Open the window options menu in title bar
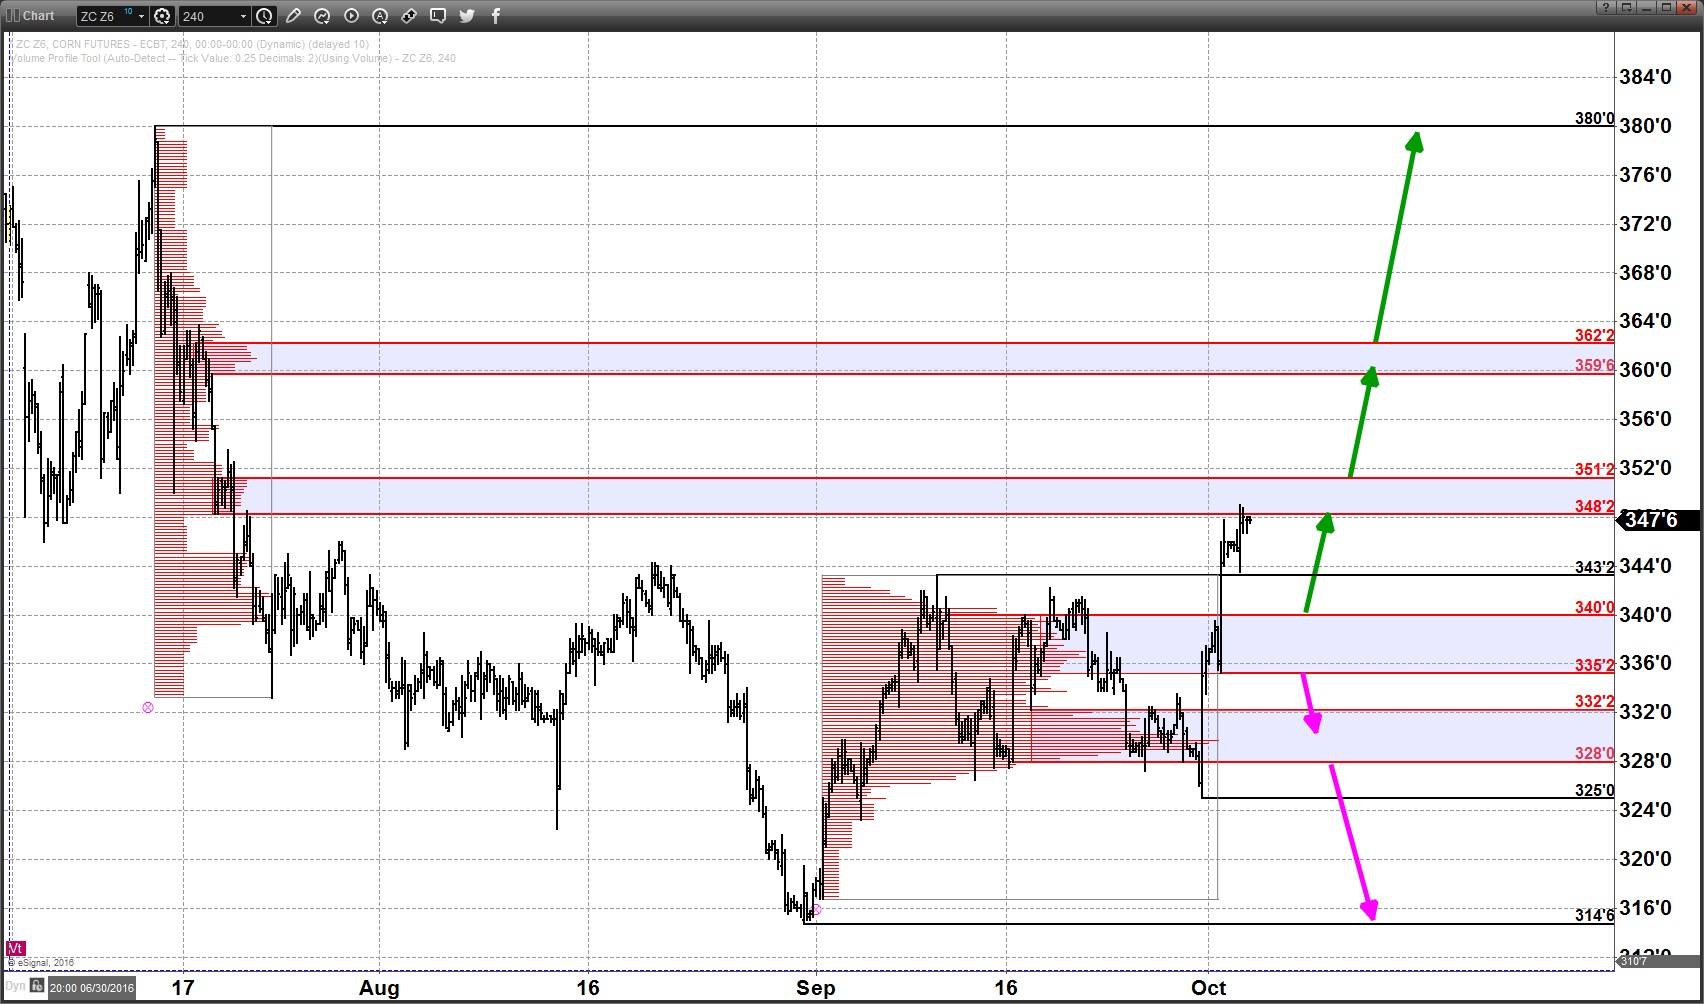The height and width of the screenshot is (1004, 1704). (1627, 8)
